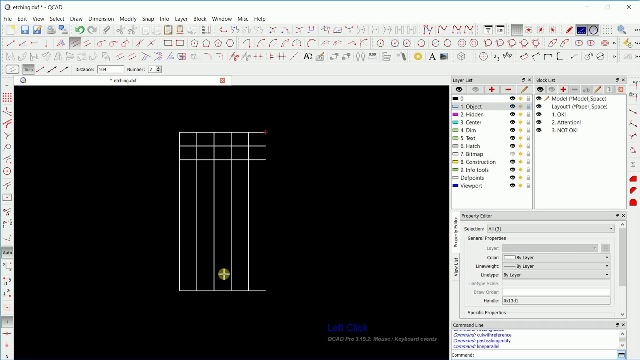Open the Dimension menu

tap(101, 19)
